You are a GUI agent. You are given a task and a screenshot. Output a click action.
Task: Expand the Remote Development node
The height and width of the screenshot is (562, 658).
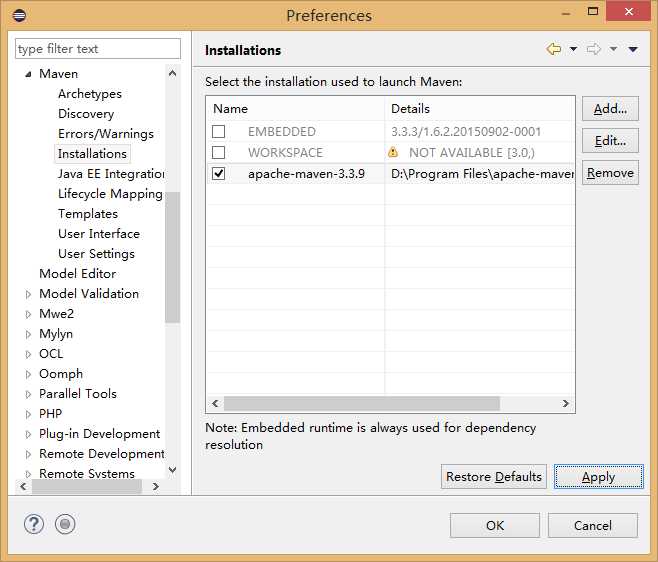28,455
